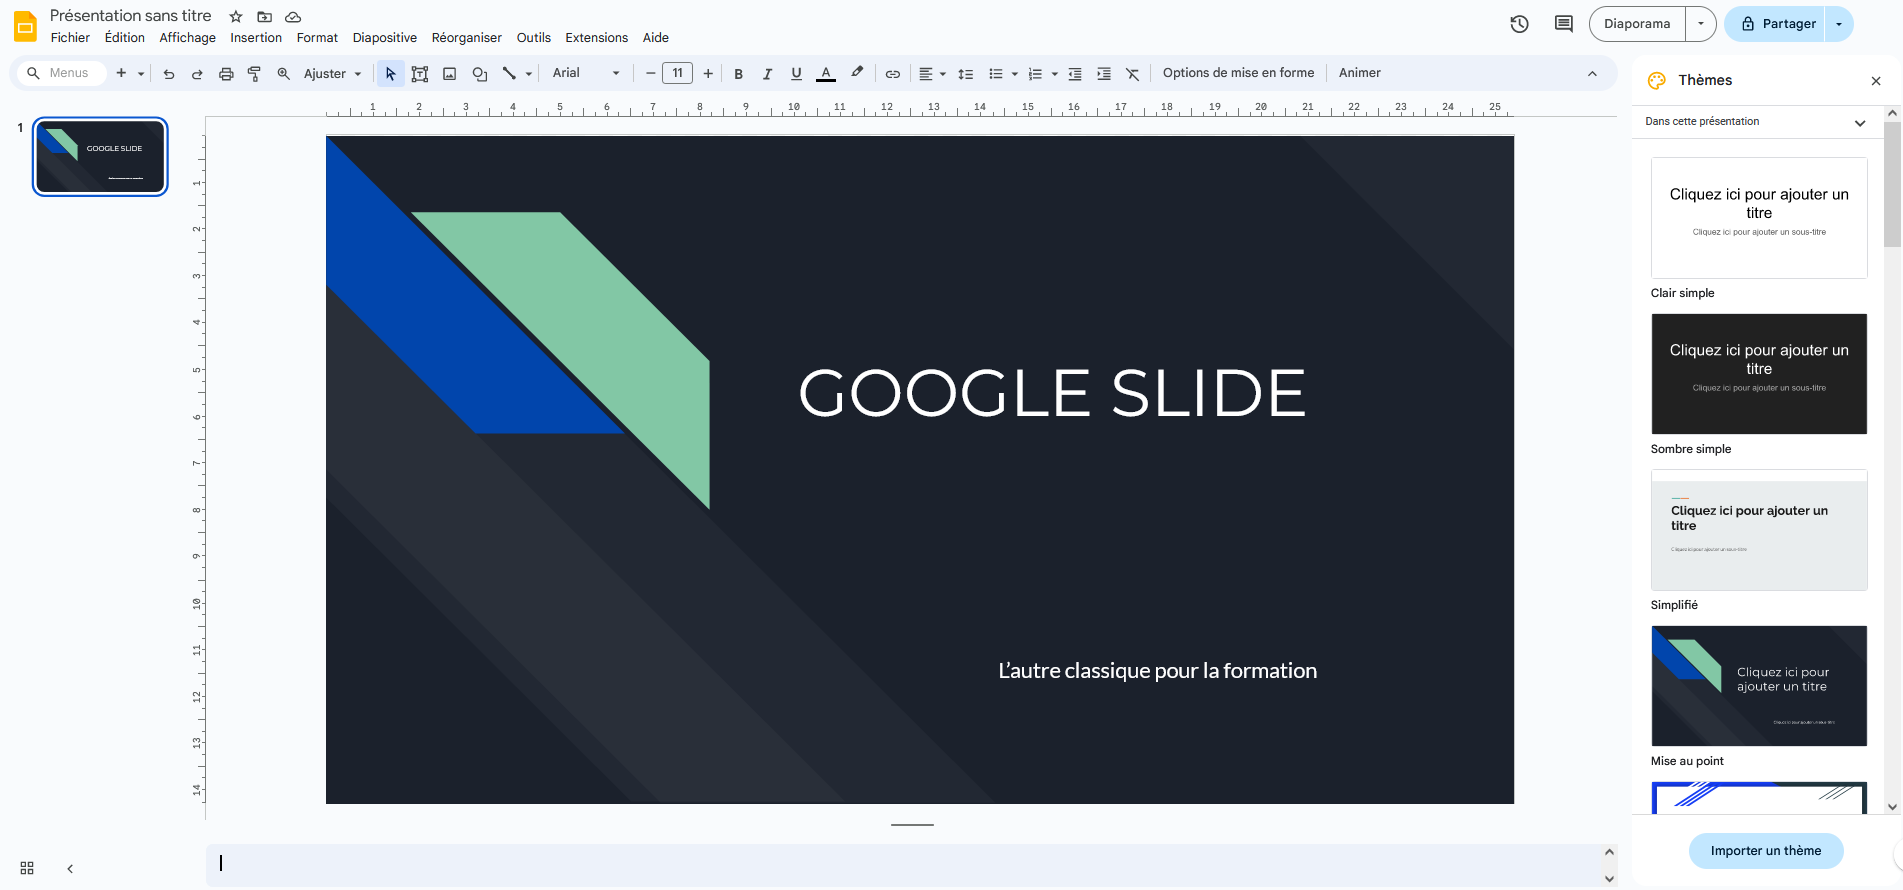Open the highlight color pen
The width and height of the screenshot is (1903, 890).
857,73
